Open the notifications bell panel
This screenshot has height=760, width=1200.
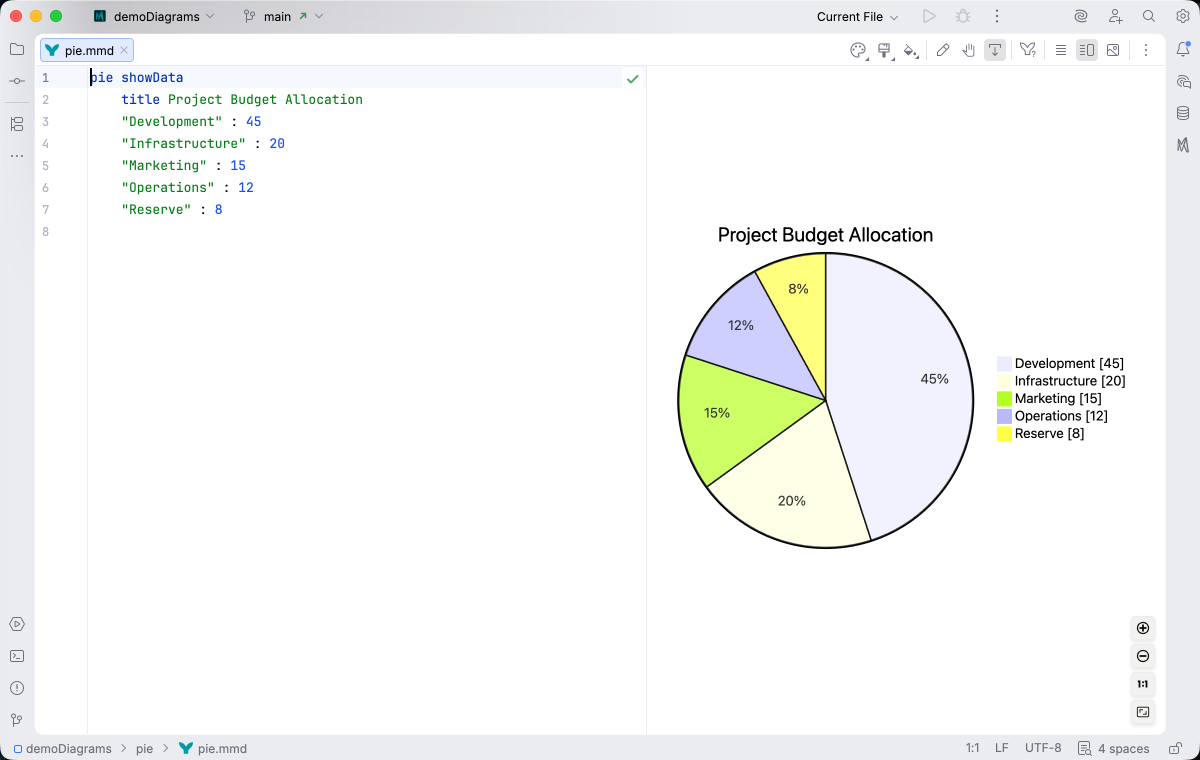click(x=1183, y=49)
